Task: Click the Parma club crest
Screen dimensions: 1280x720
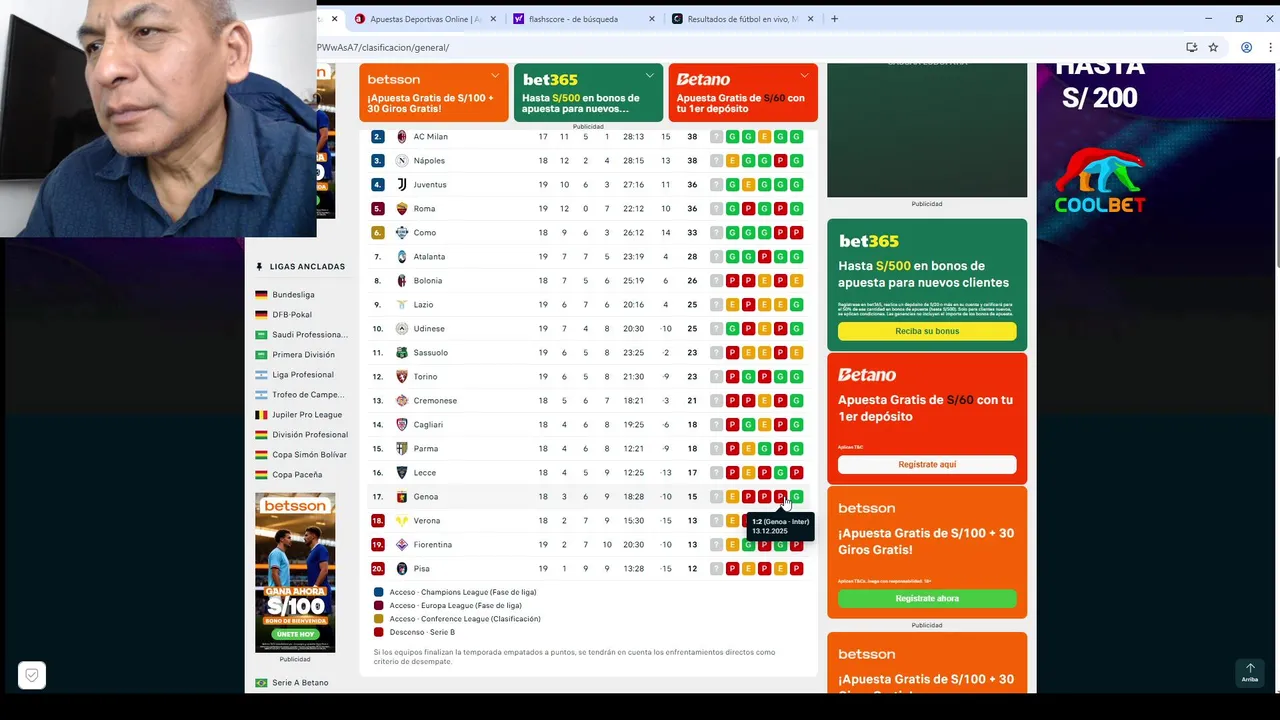Action: (x=402, y=449)
